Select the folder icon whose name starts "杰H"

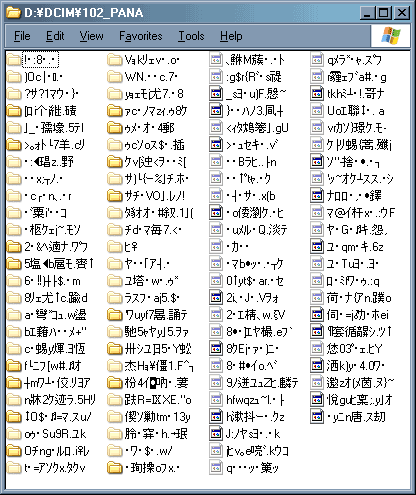tap(115, 366)
